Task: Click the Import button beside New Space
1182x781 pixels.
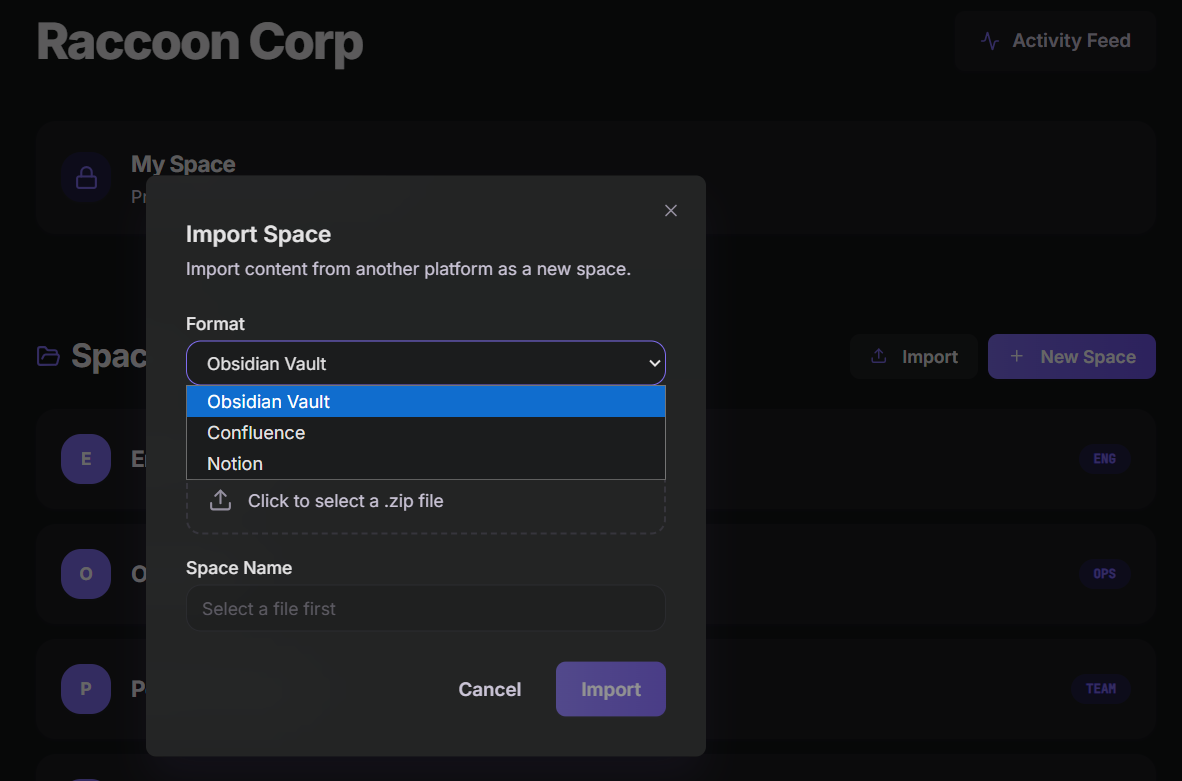Action: (x=913, y=357)
